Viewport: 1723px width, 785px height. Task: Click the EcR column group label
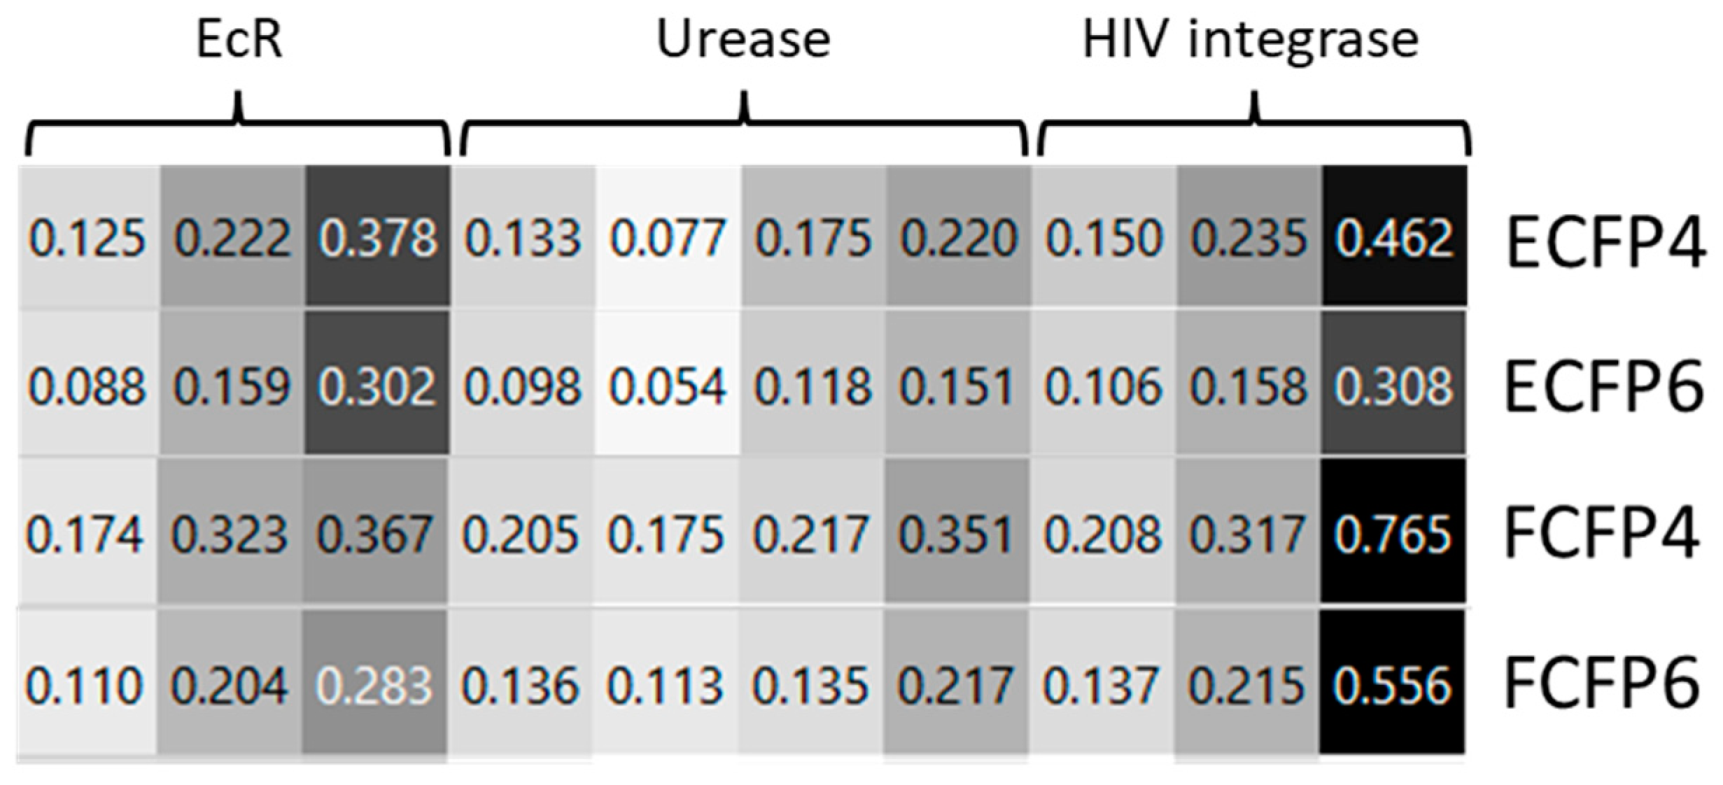239,40
